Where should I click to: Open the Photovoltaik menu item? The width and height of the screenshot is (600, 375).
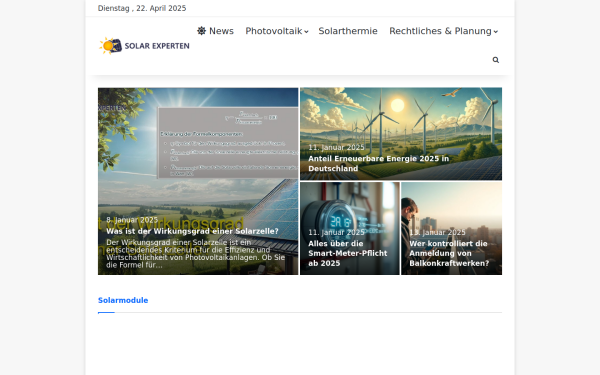point(274,31)
